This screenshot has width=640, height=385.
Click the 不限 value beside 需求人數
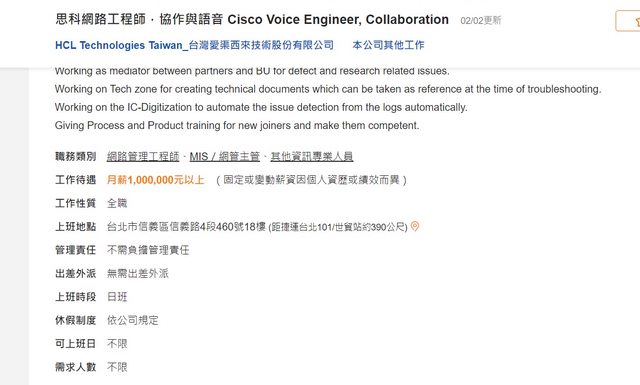click(117, 367)
